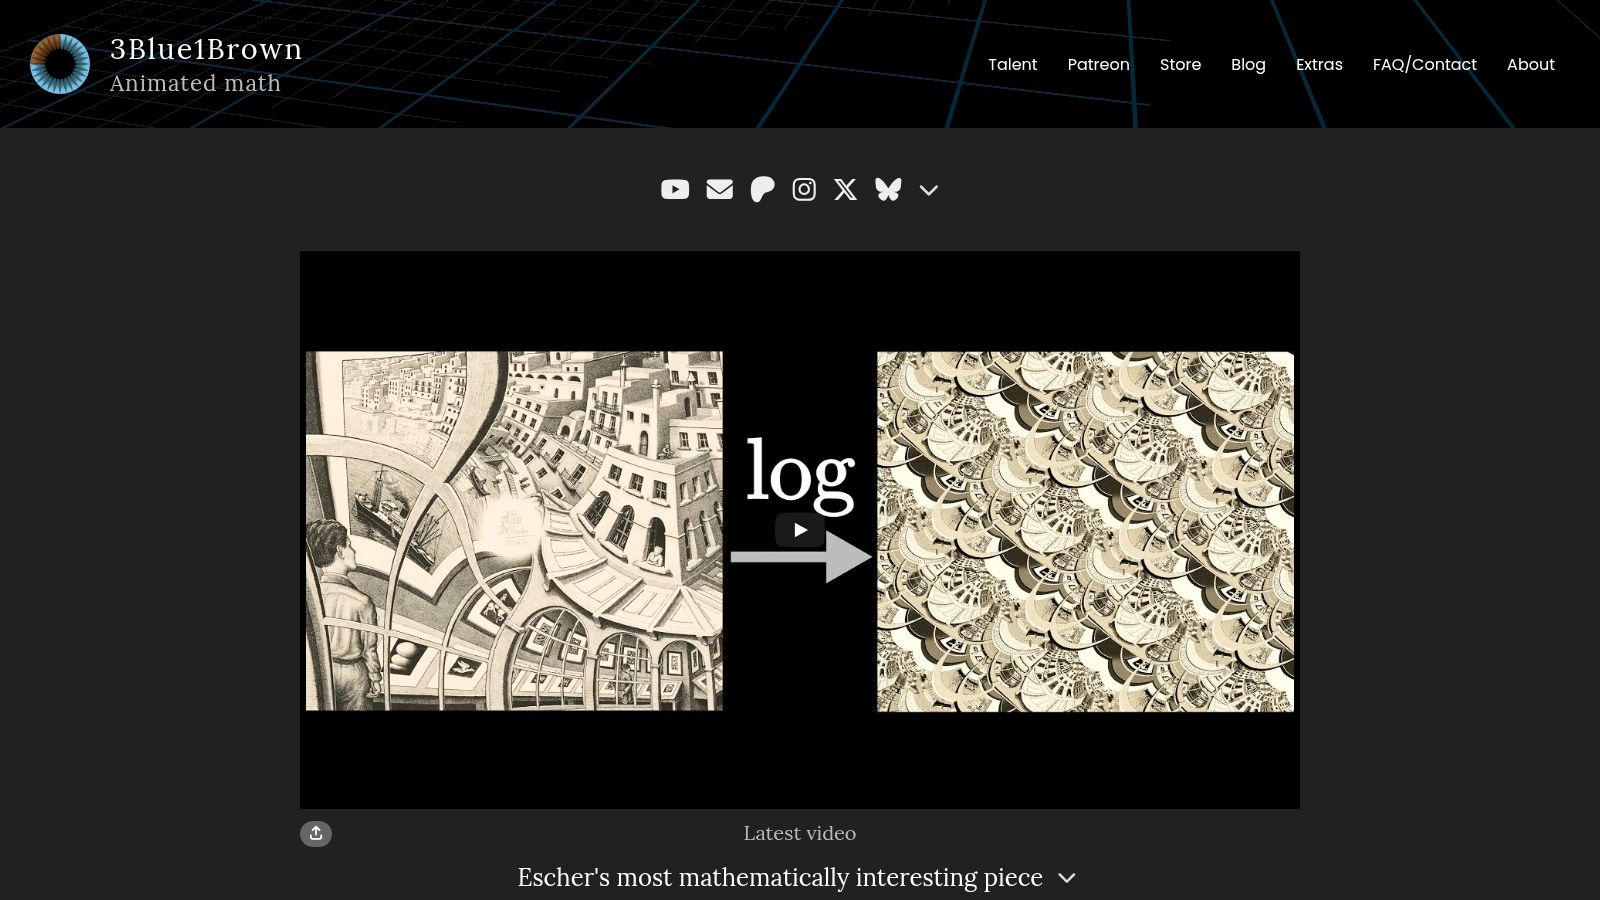
Task: Click the Animated math subtitle
Action: (x=195, y=83)
